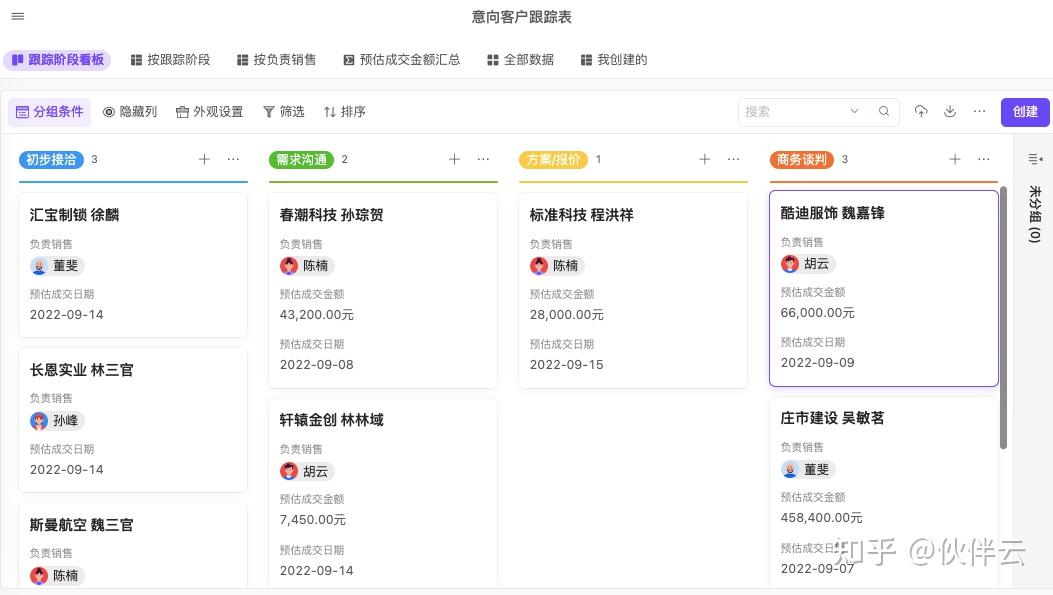Switch to 按负责销售 view tab

pyautogui.click(x=276, y=60)
